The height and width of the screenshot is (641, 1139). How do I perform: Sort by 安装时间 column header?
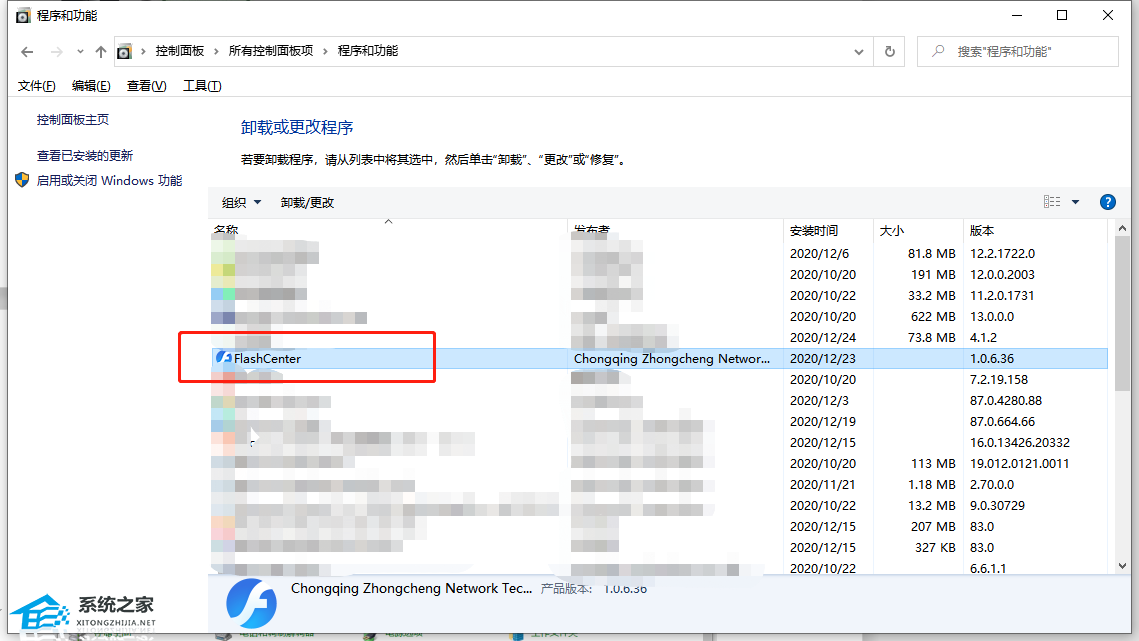[827, 230]
